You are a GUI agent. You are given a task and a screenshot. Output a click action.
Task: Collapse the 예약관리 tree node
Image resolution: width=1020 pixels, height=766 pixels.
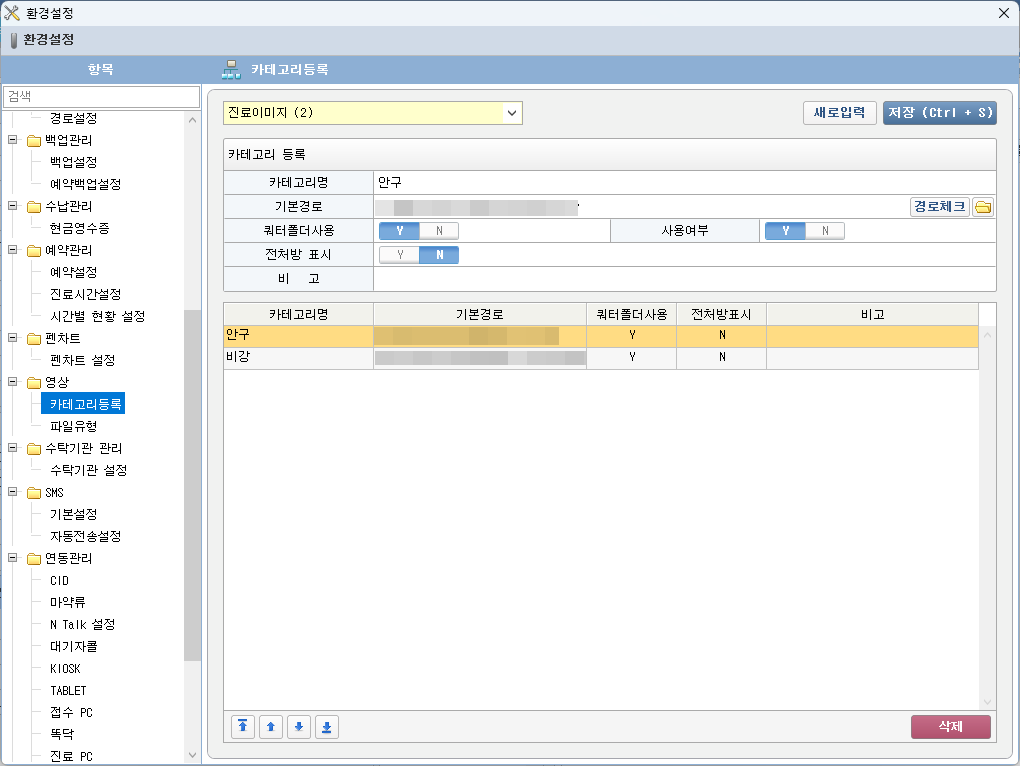click(x=13, y=250)
